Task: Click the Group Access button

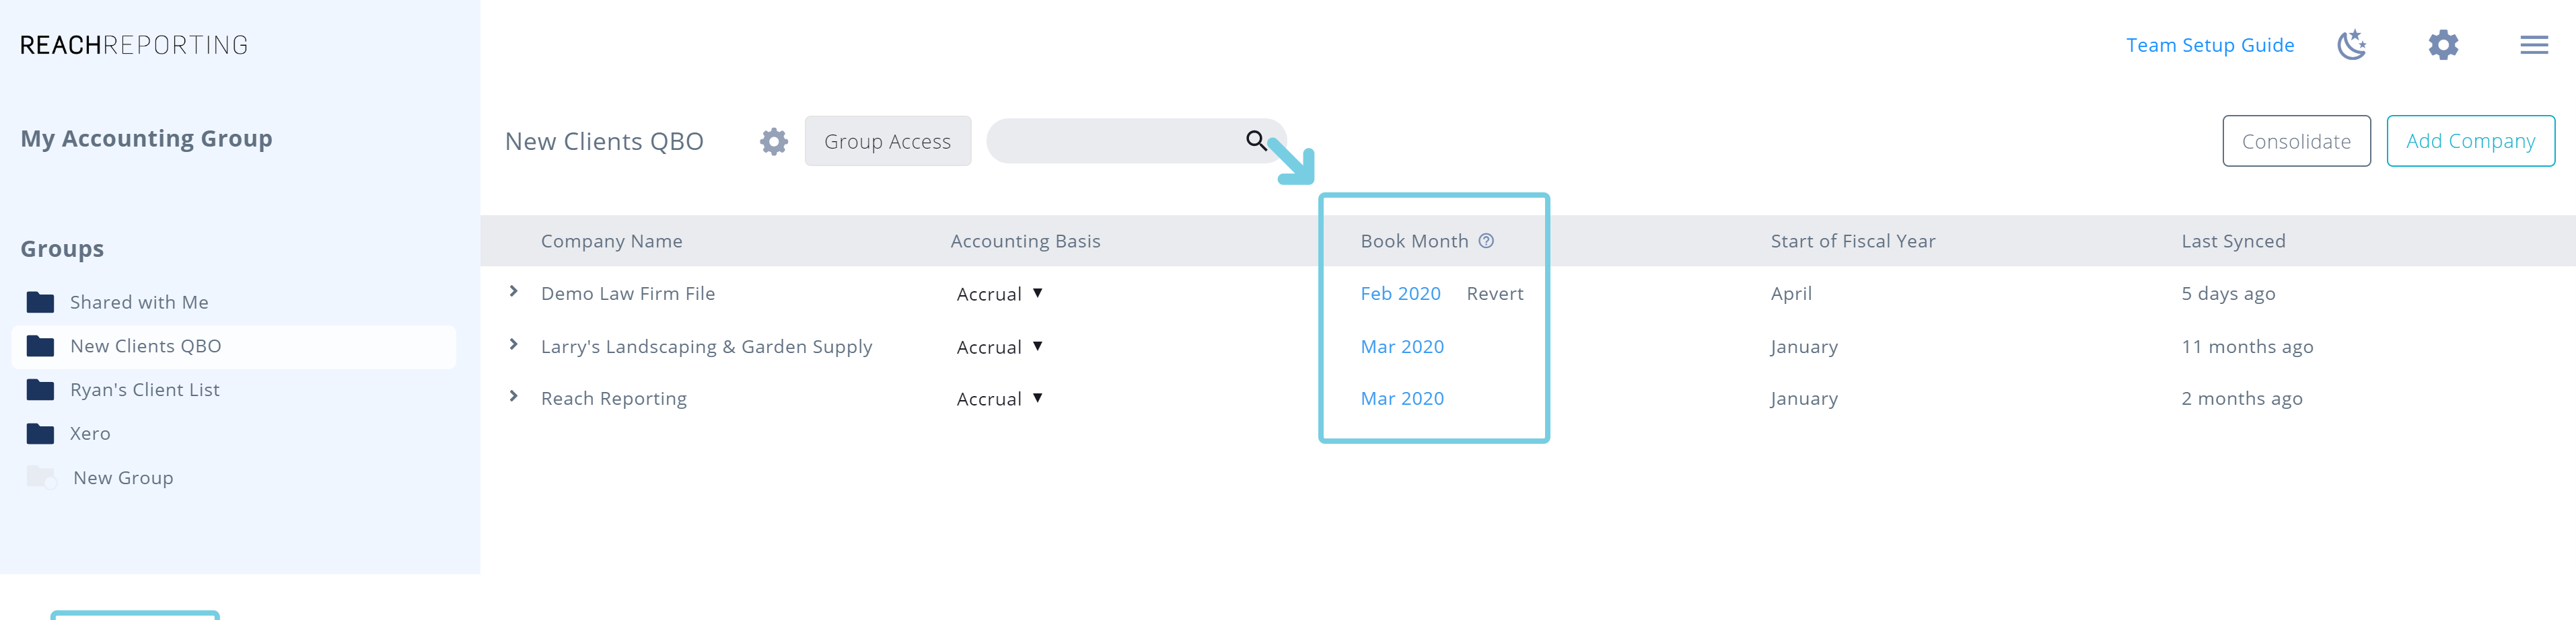Action: 887,141
